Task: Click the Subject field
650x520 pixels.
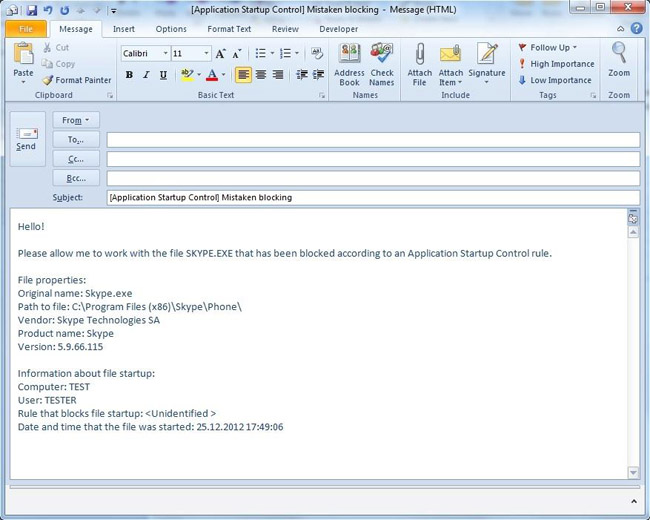Action: pyautogui.click(x=373, y=197)
